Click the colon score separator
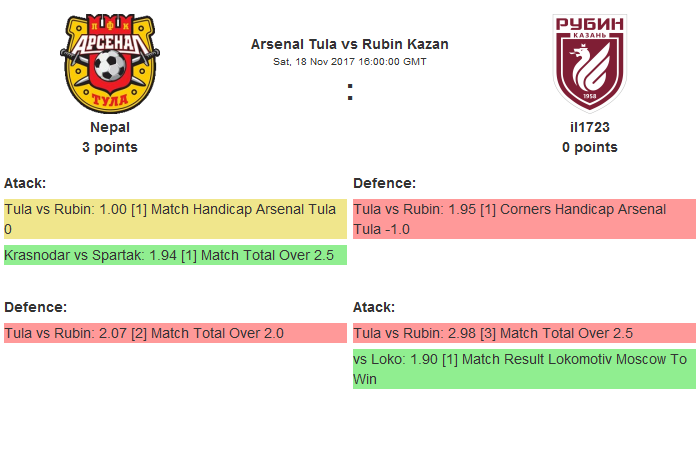The image size is (700, 460). (x=350, y=92)
